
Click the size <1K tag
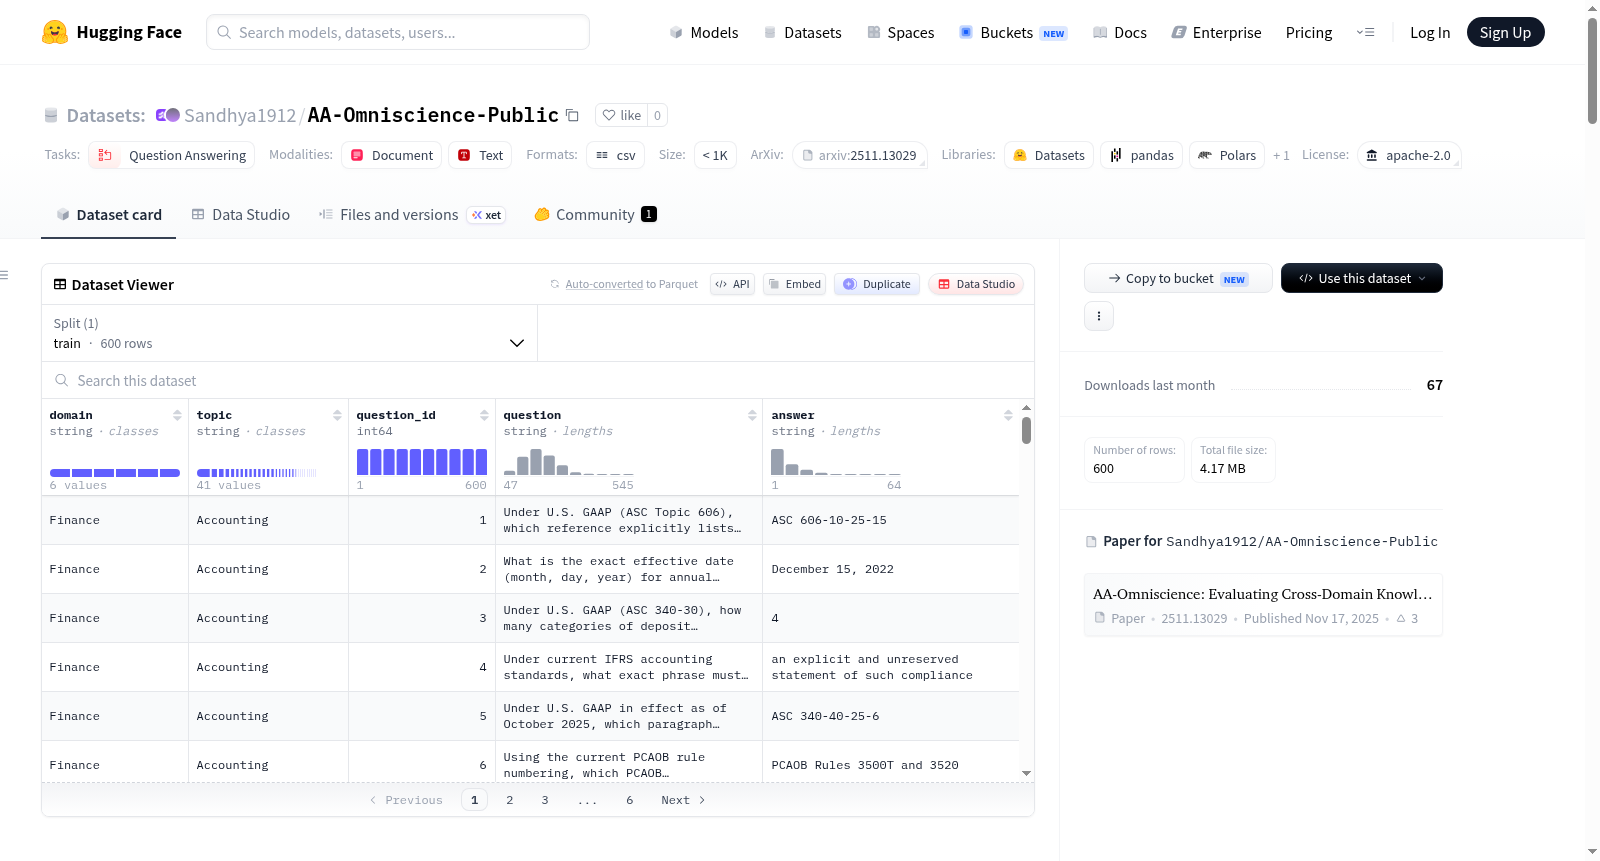coord(715,155)
